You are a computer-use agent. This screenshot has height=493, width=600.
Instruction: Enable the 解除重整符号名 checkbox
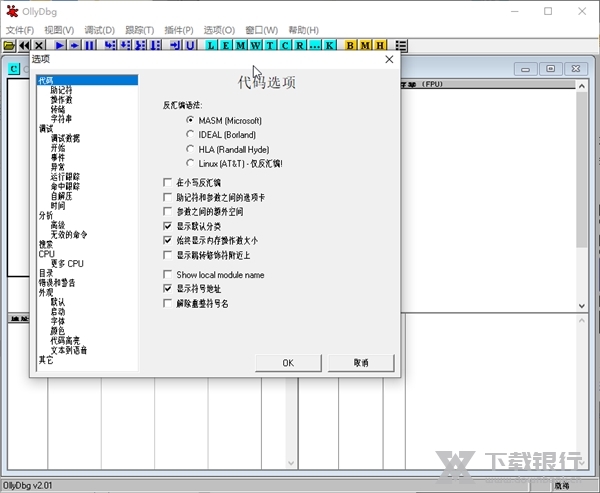pos(167,304)
